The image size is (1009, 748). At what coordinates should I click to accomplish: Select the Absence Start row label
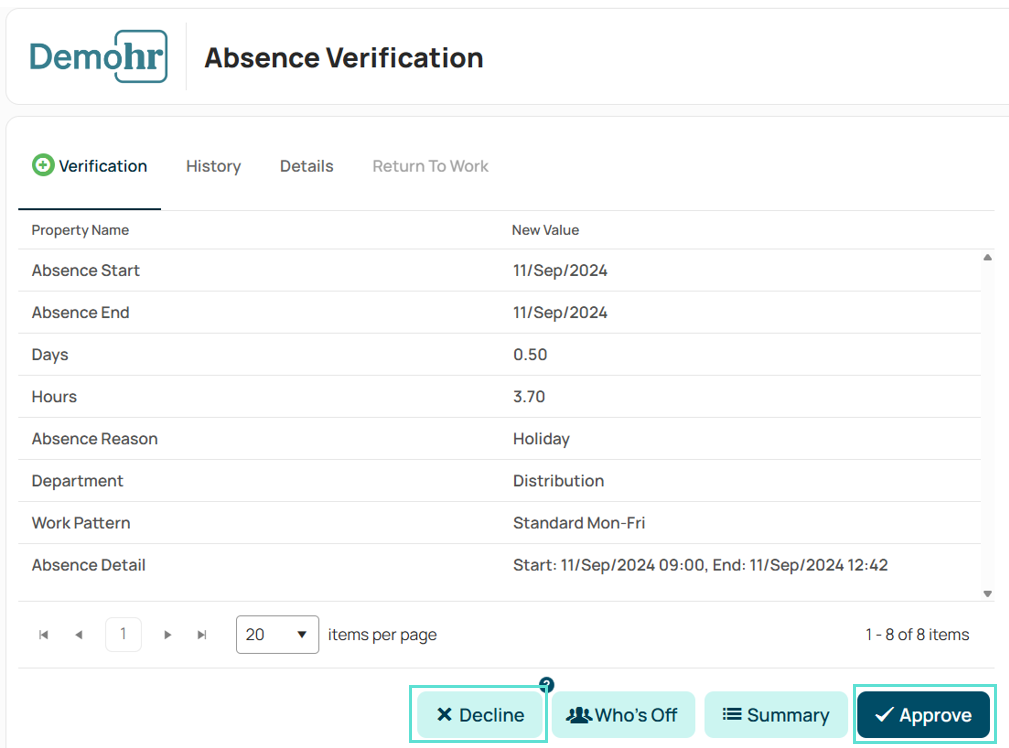(x=86, y=270)
